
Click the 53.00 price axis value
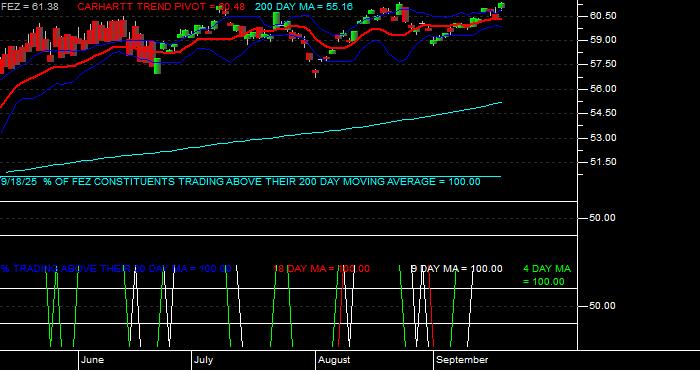pos(603,137)
